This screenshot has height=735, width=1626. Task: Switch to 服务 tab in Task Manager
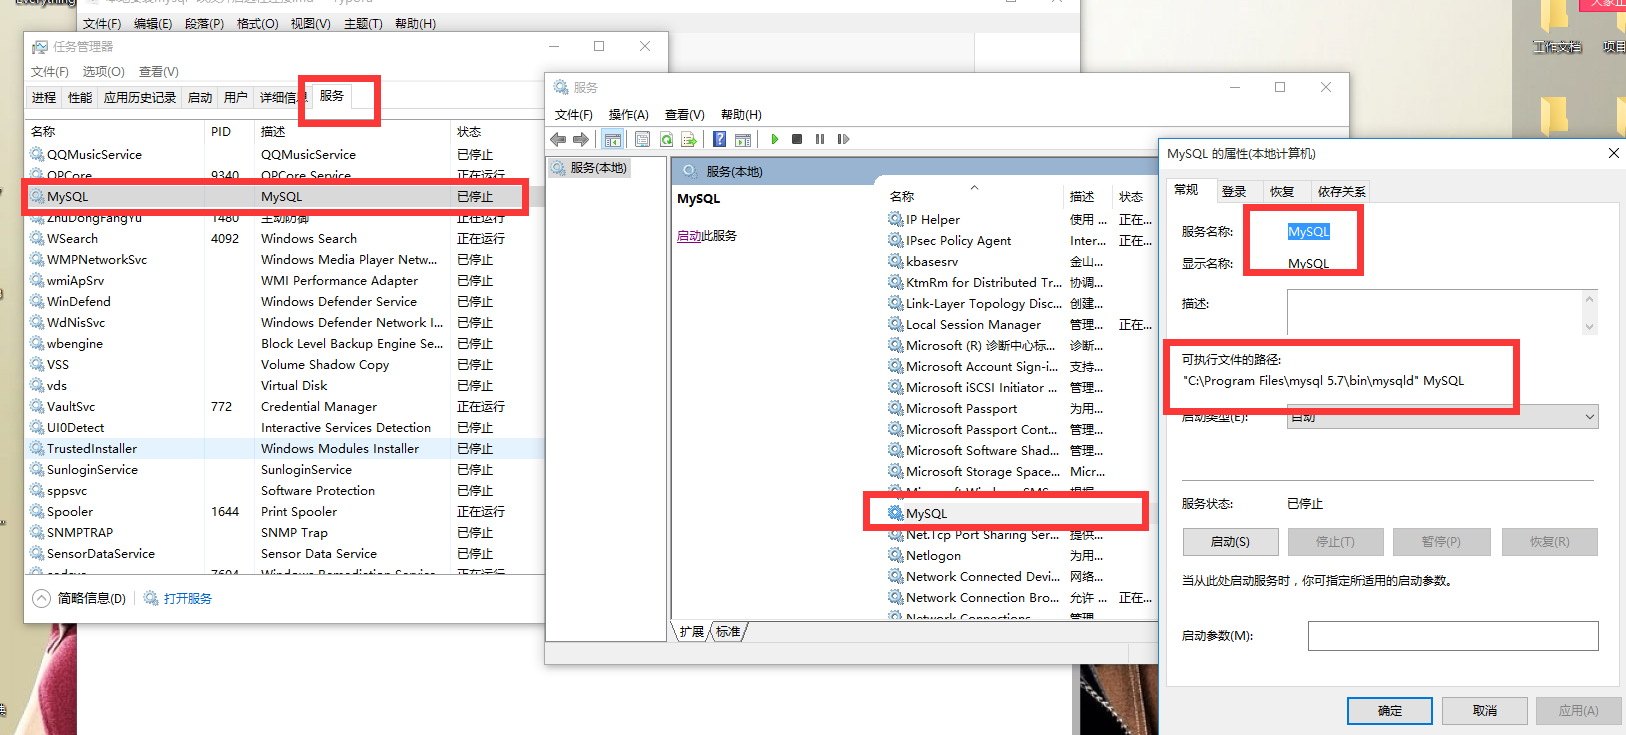pyautogui.click(x=332, y=96)
